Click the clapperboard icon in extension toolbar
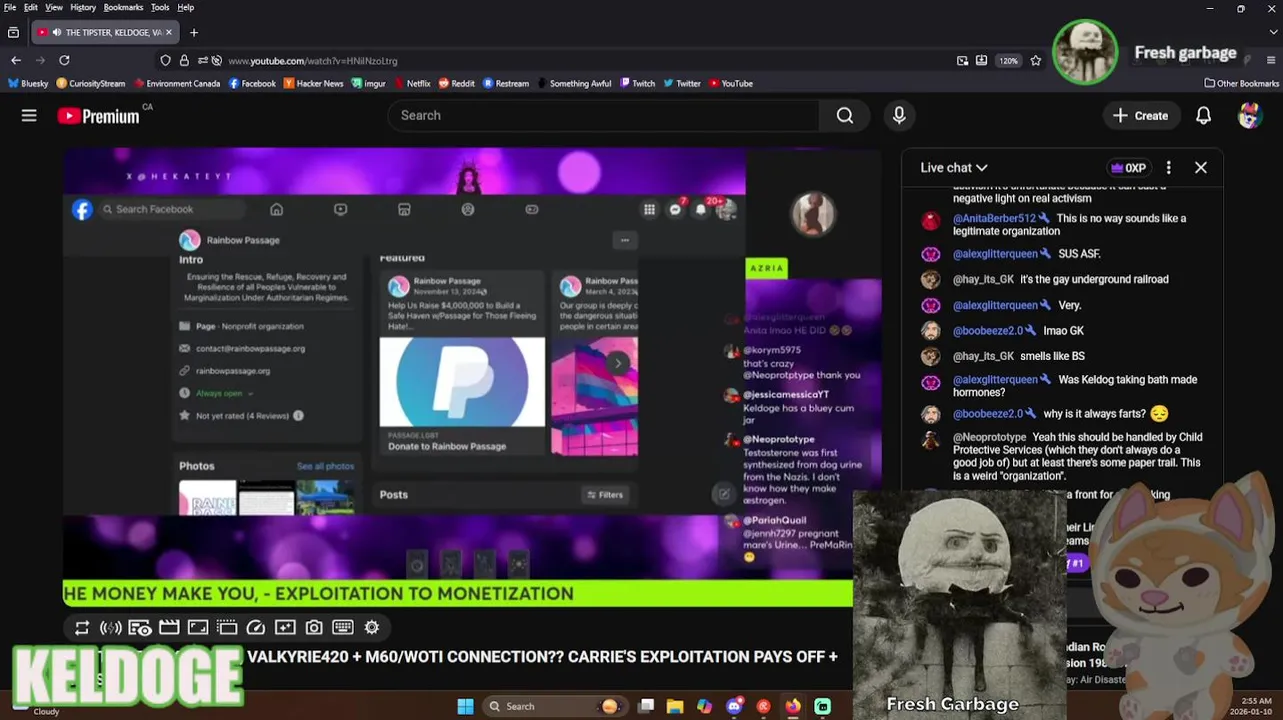This screenshot has width=1283, height=720. point(169,627)
